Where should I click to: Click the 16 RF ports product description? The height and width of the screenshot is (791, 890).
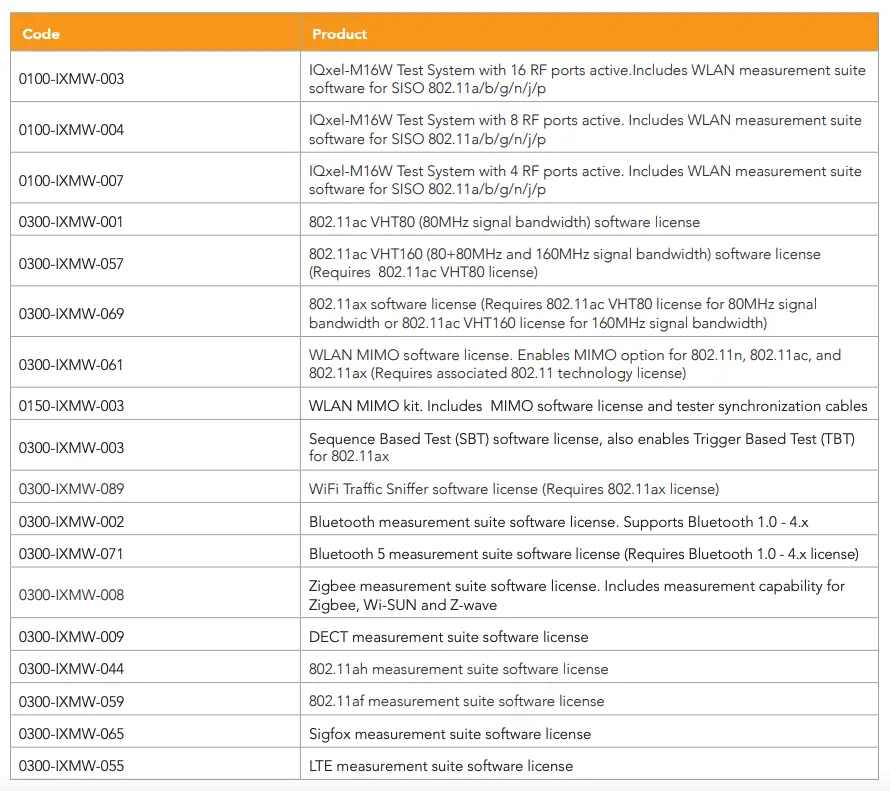point(587,79)
